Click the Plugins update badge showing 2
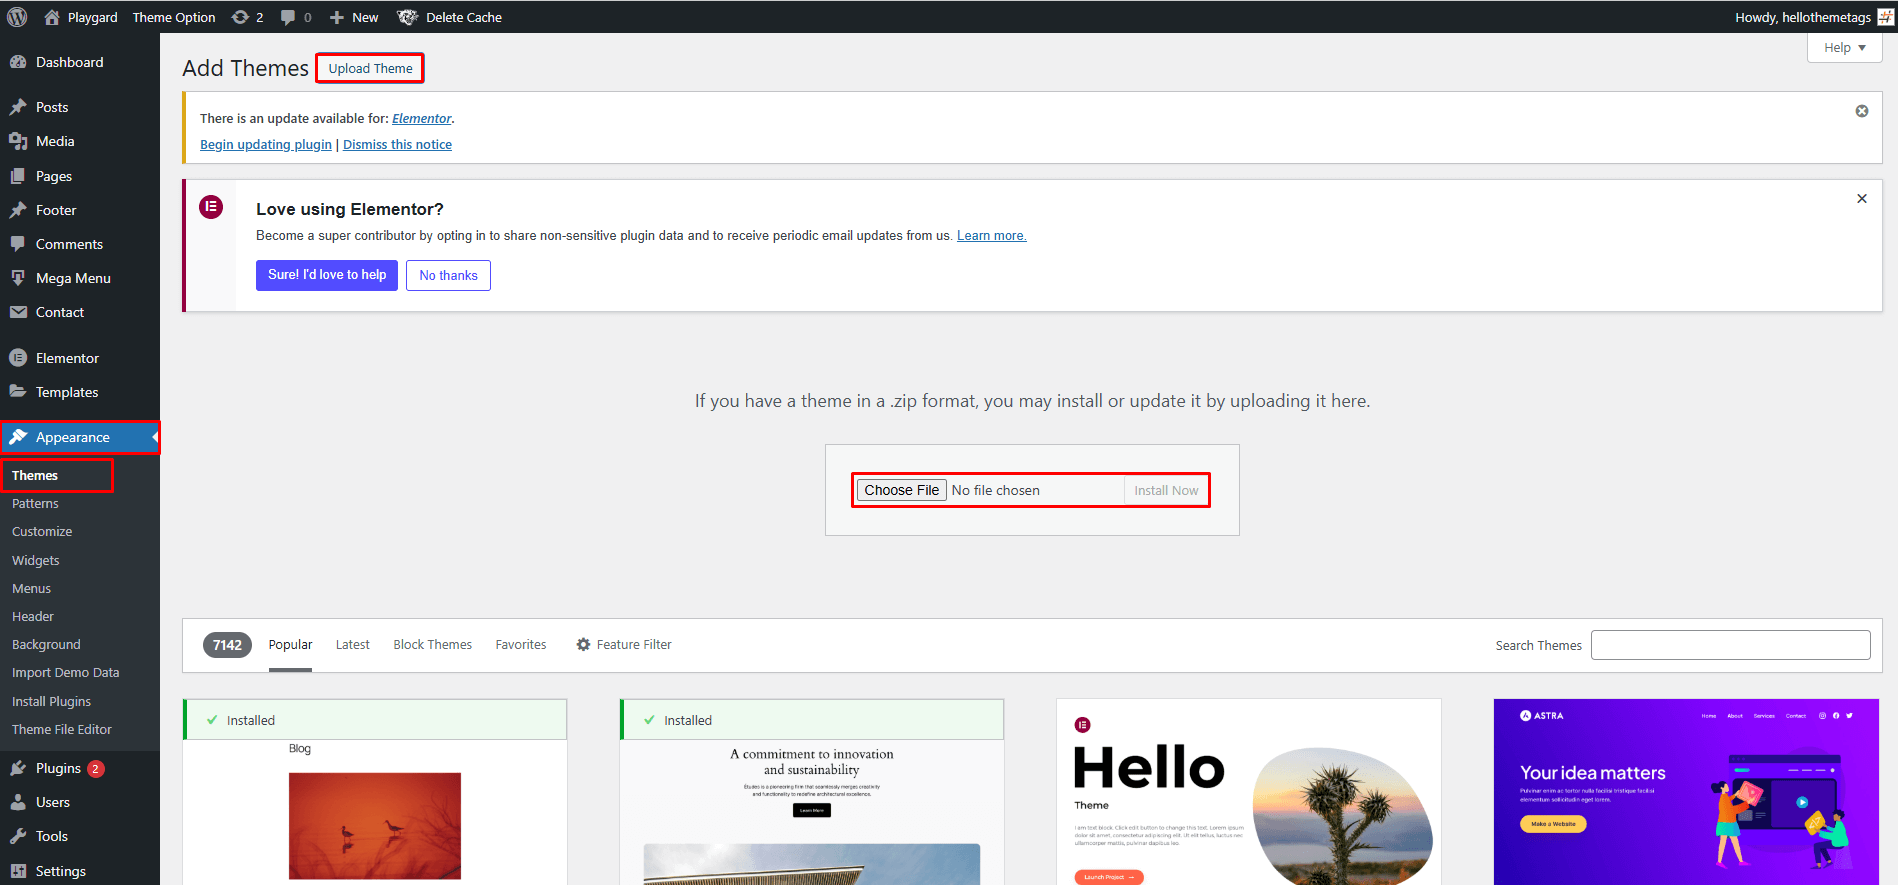Image resolution: width=1898 pixels, height=885 pixels. coord(96,769)
